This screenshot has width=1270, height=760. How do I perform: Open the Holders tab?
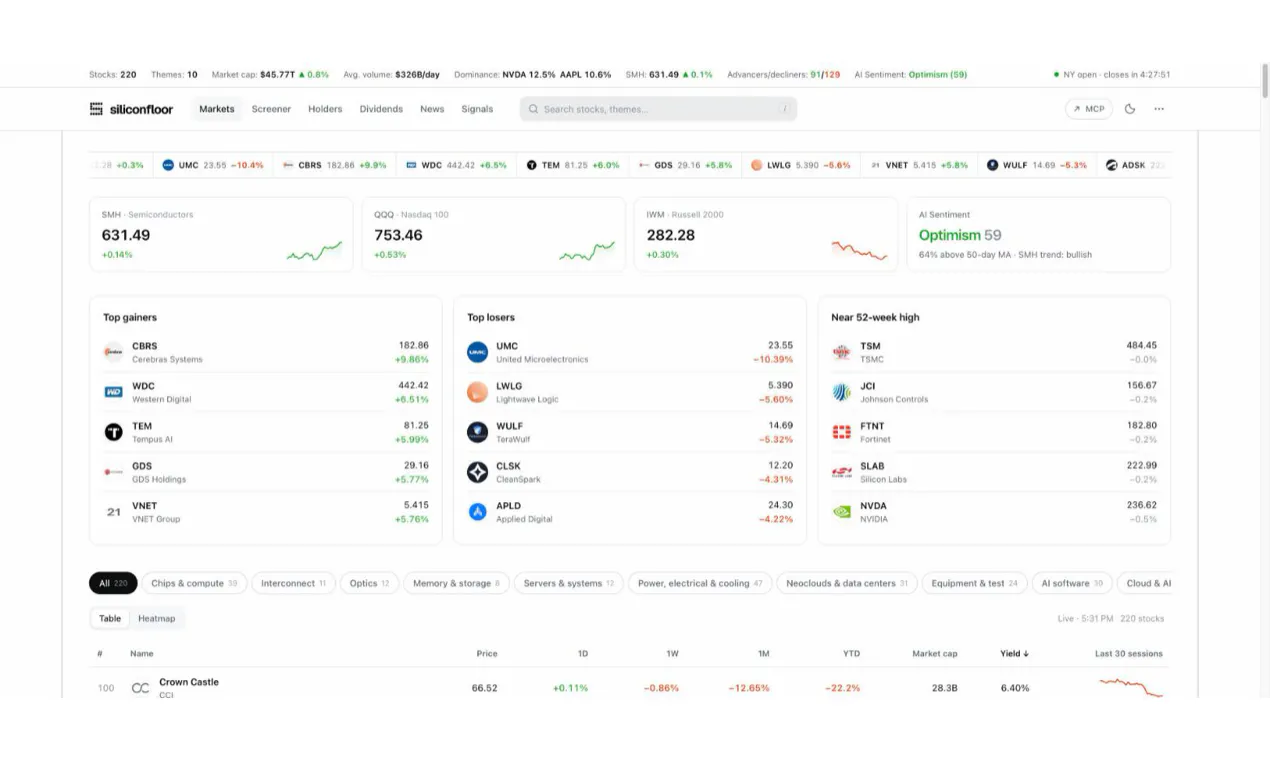(325, 109)
